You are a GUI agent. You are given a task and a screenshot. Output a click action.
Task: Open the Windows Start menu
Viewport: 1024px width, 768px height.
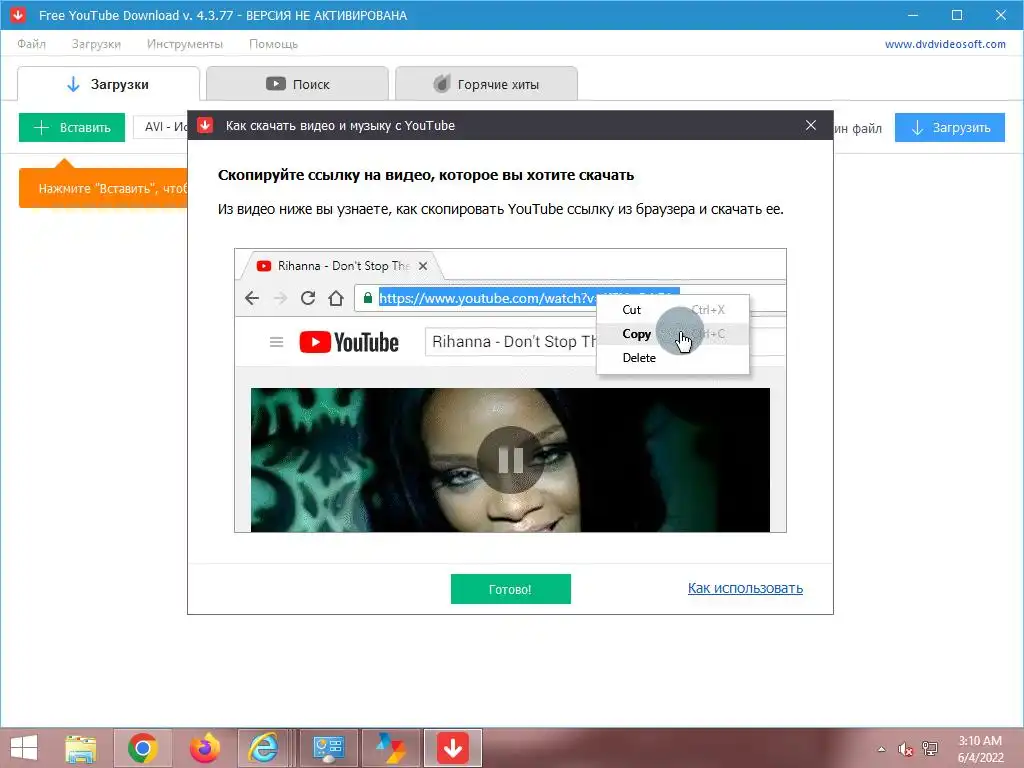tap(24, 748)
